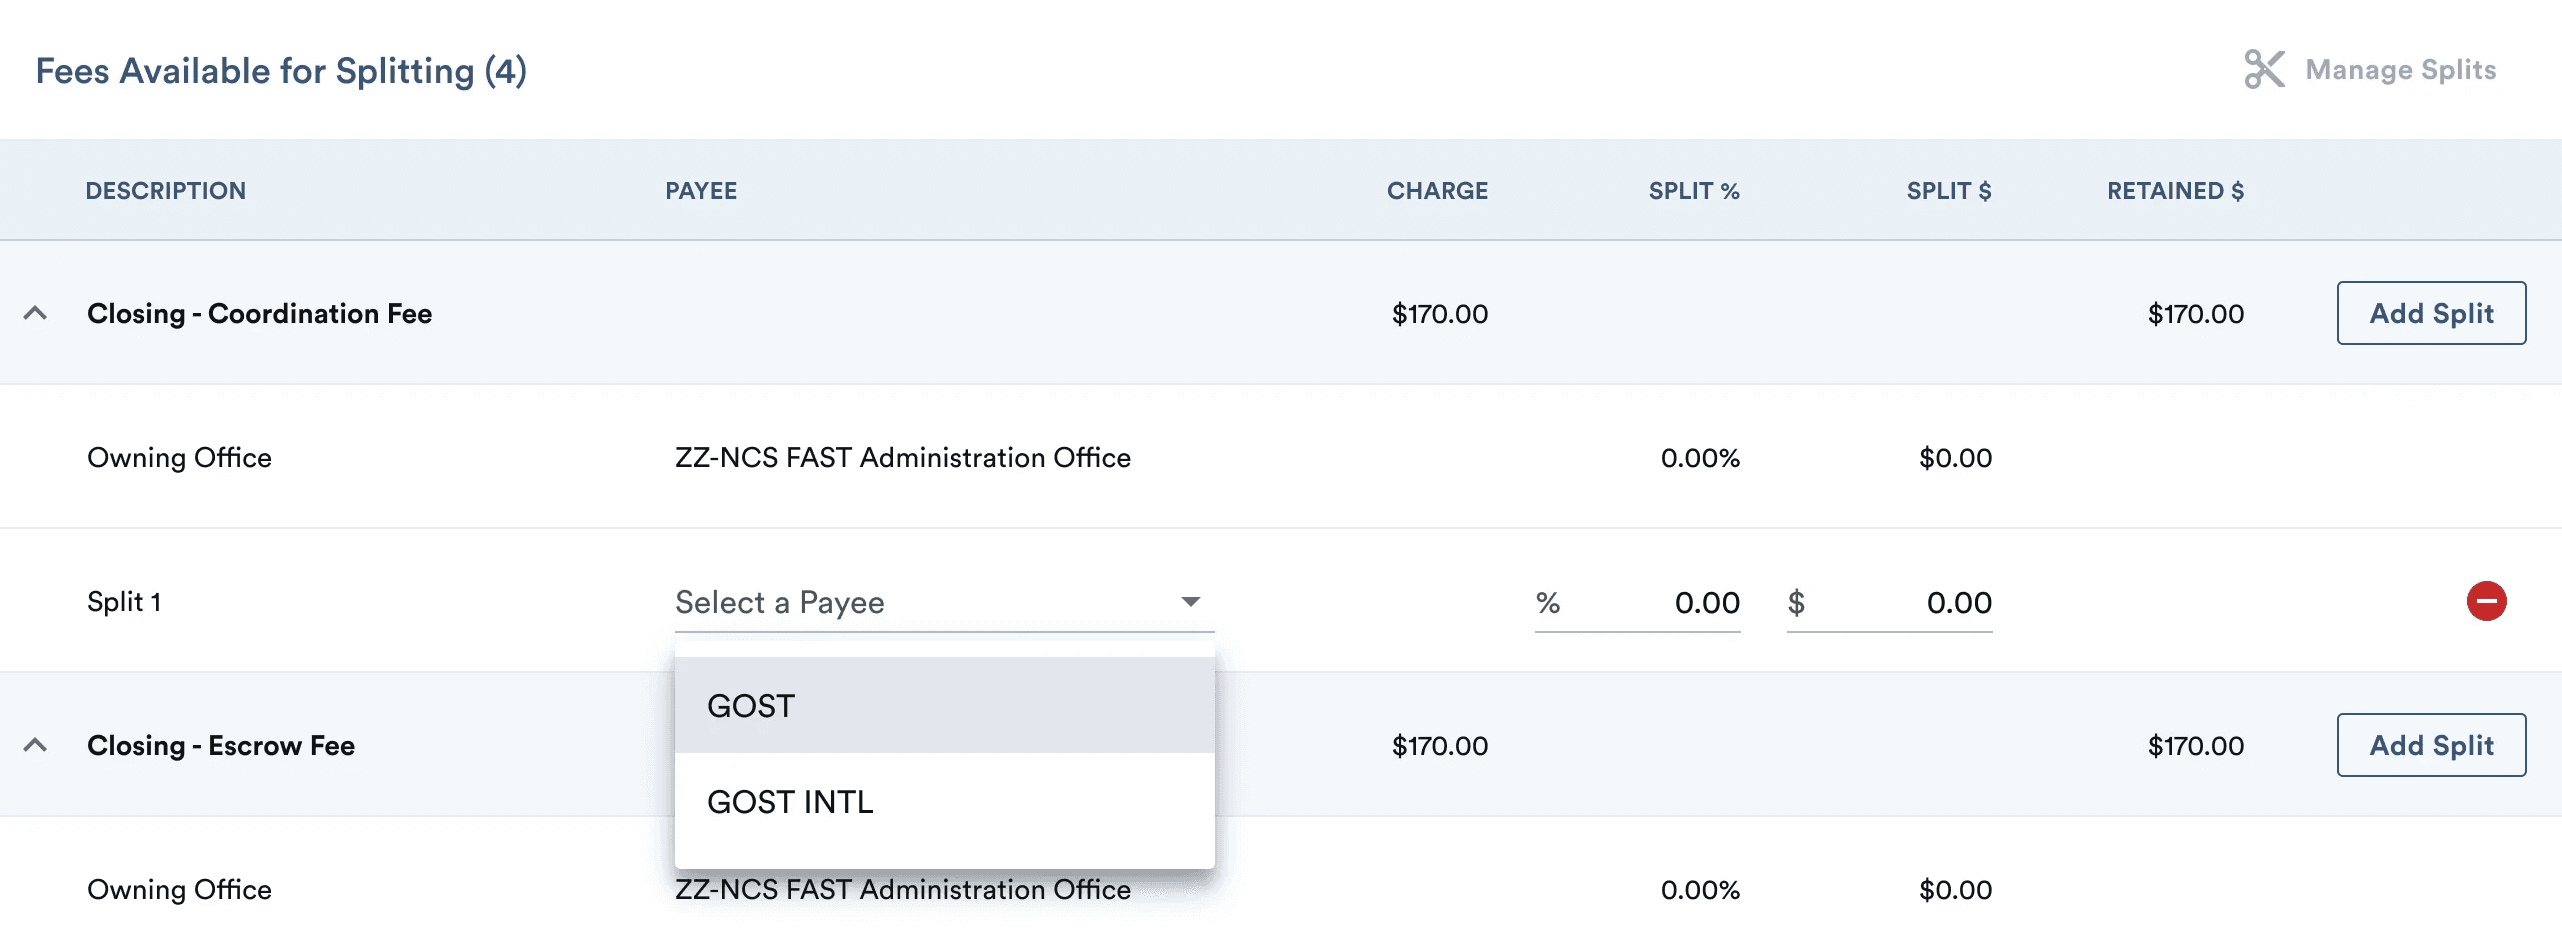2562x935 pixels.
Task: Add Split to Closing - Escrow Fee
Action: (2430, 745)
